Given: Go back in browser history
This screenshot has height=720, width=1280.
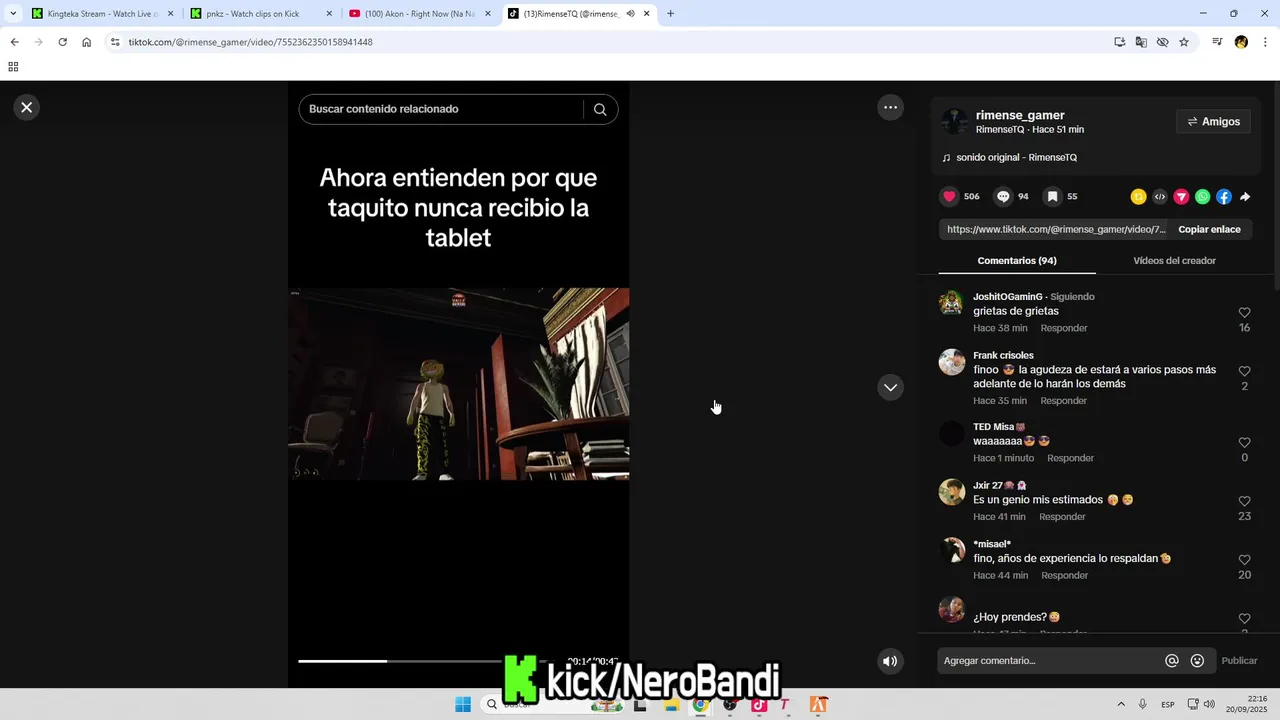Looking at the screenshot, I should pyautogui.click(x=14, y=42).
